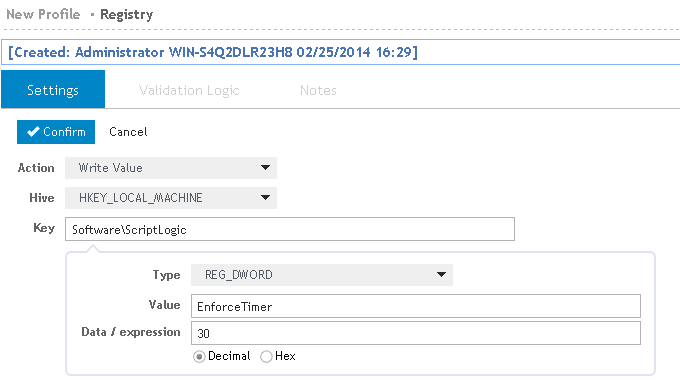Select the Settings tab
The image size is (680, 380).
tap(53, 89)
